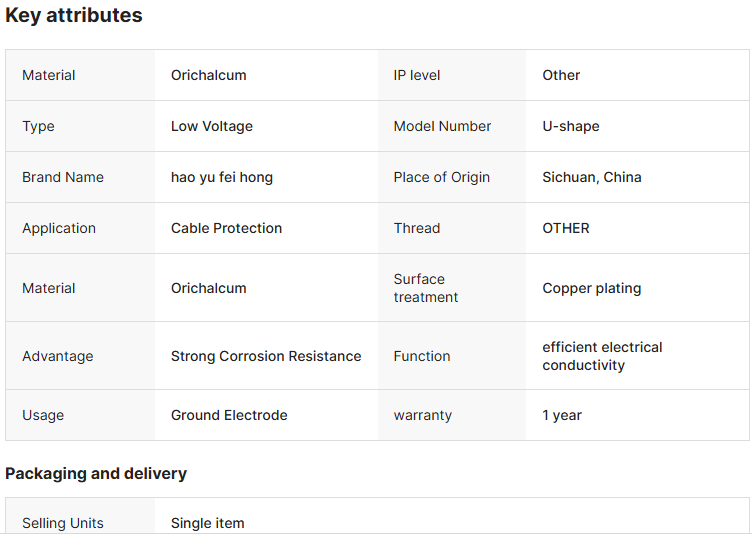Click the Copper plating value
Image resolution: width=752 pixels, height=534 pixels.
[592, 288]
